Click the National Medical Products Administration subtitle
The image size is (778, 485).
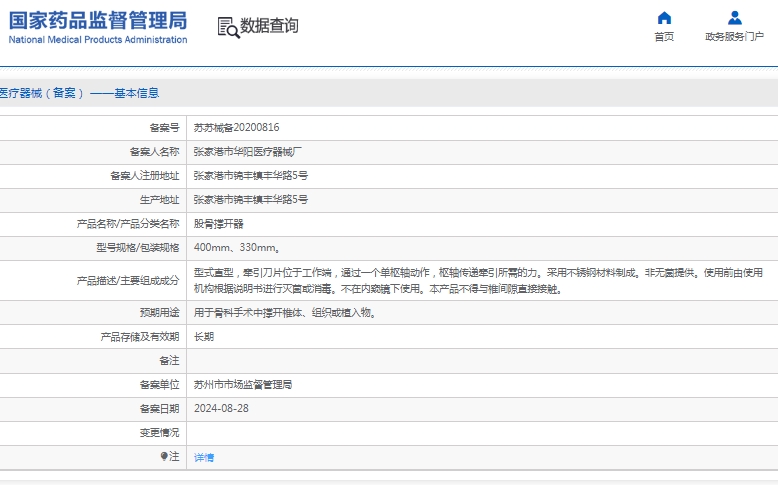pyautogui.click(x=98, y=40)
